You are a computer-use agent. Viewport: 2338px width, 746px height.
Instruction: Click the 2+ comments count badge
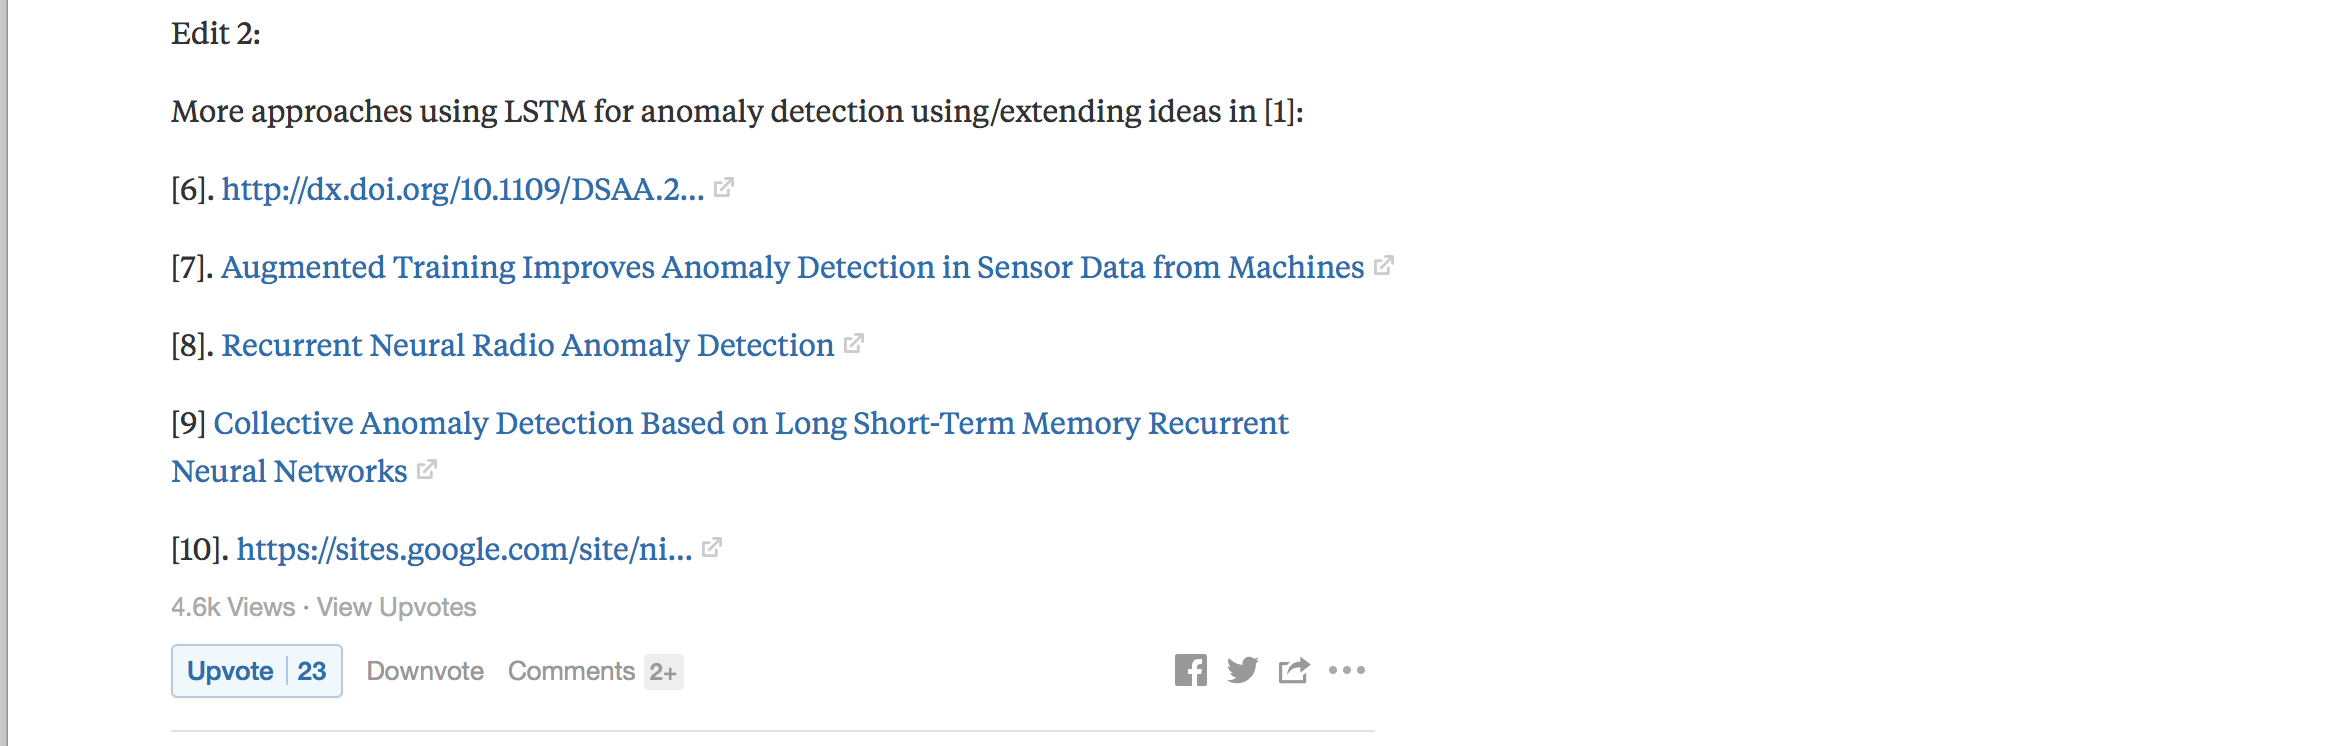(x=663, y=672)
